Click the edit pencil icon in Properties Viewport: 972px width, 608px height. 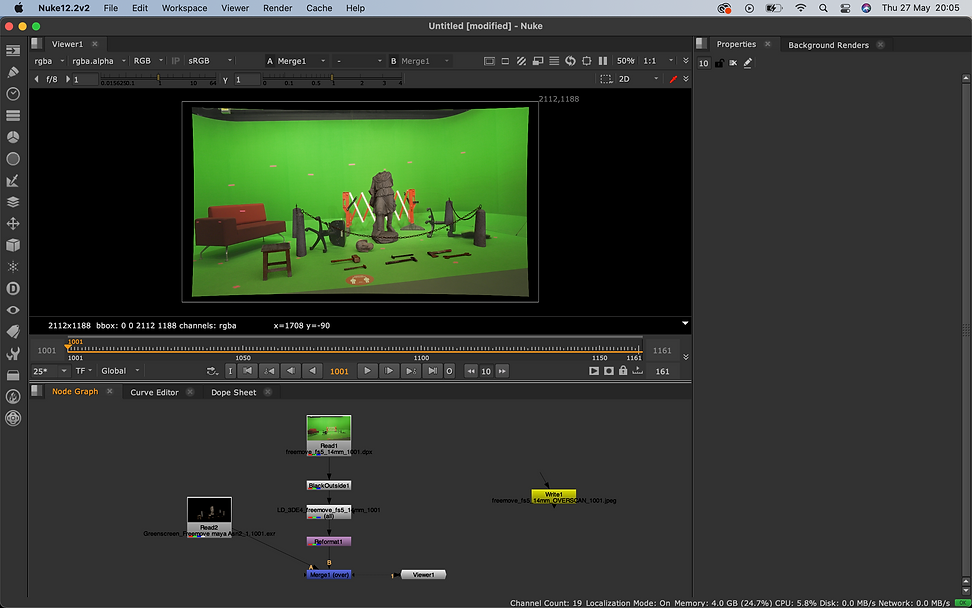748,63
